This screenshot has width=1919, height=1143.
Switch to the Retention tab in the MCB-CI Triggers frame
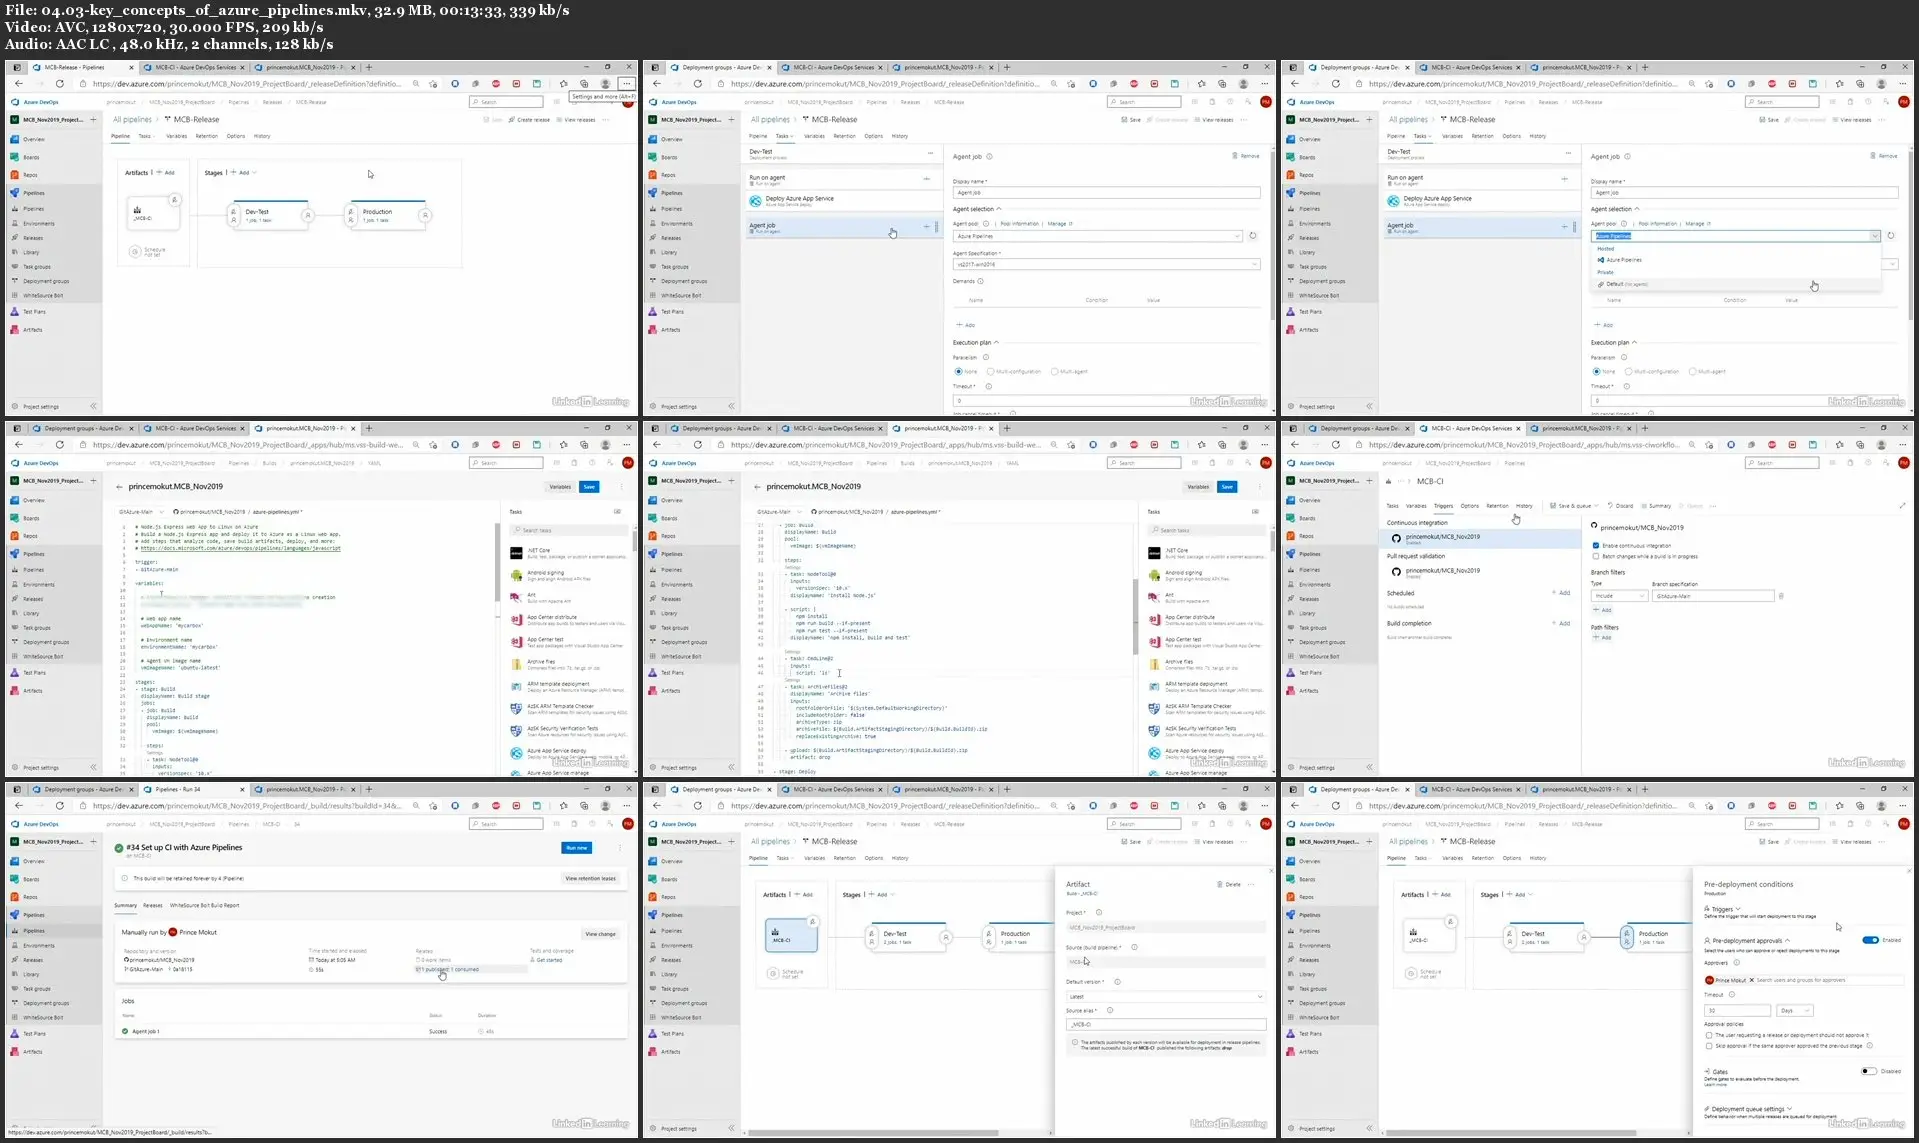coord(1497,506)
